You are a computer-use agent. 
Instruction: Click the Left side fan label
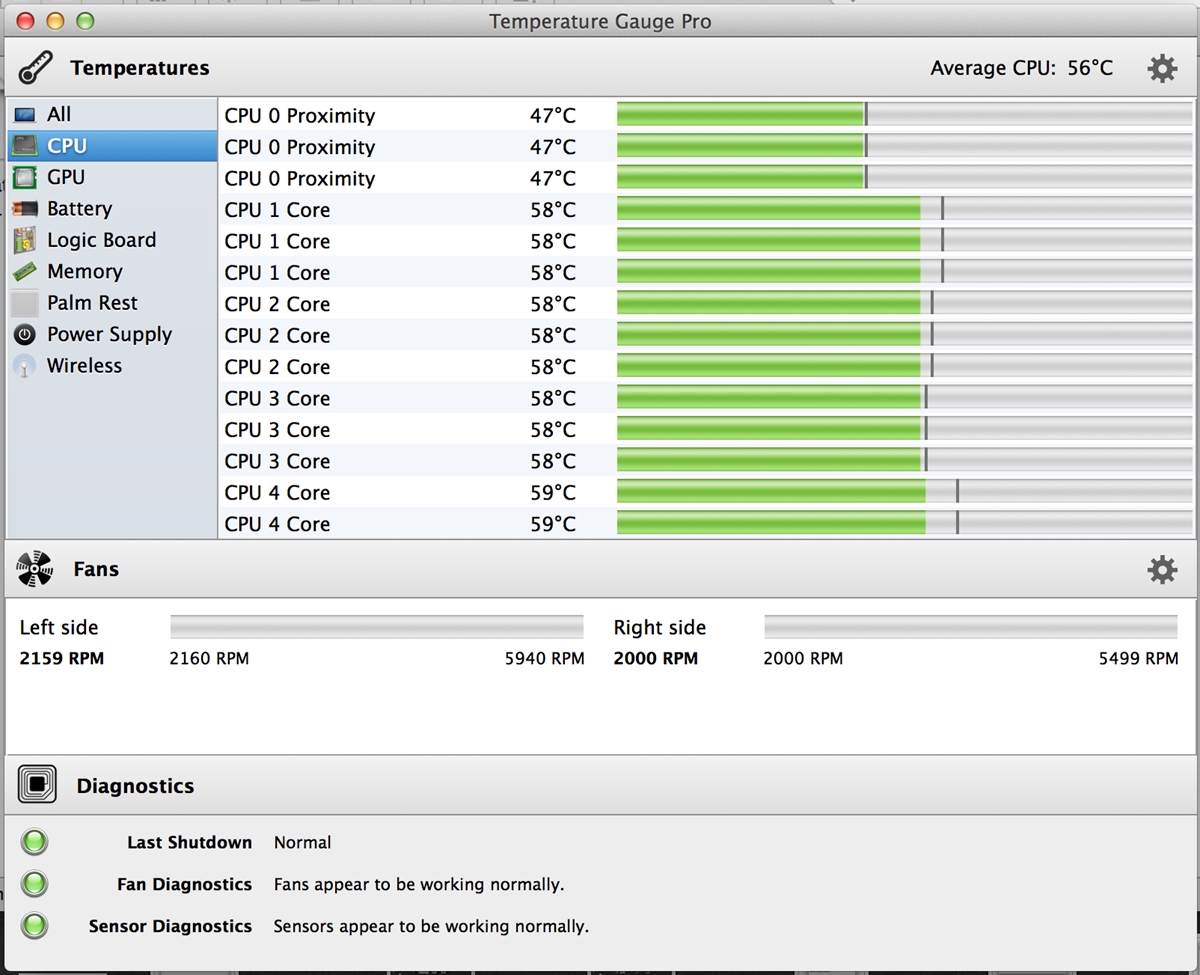[x=59, y=628]
